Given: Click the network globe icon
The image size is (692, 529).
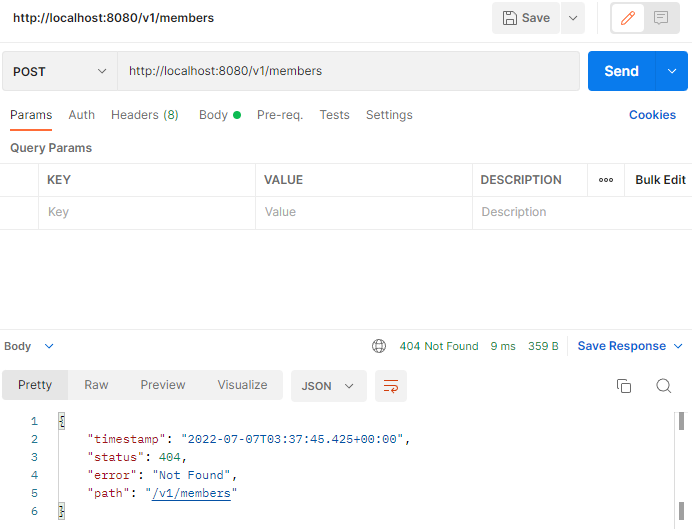Looking at the screenshot, I should [x=379, y=346].
